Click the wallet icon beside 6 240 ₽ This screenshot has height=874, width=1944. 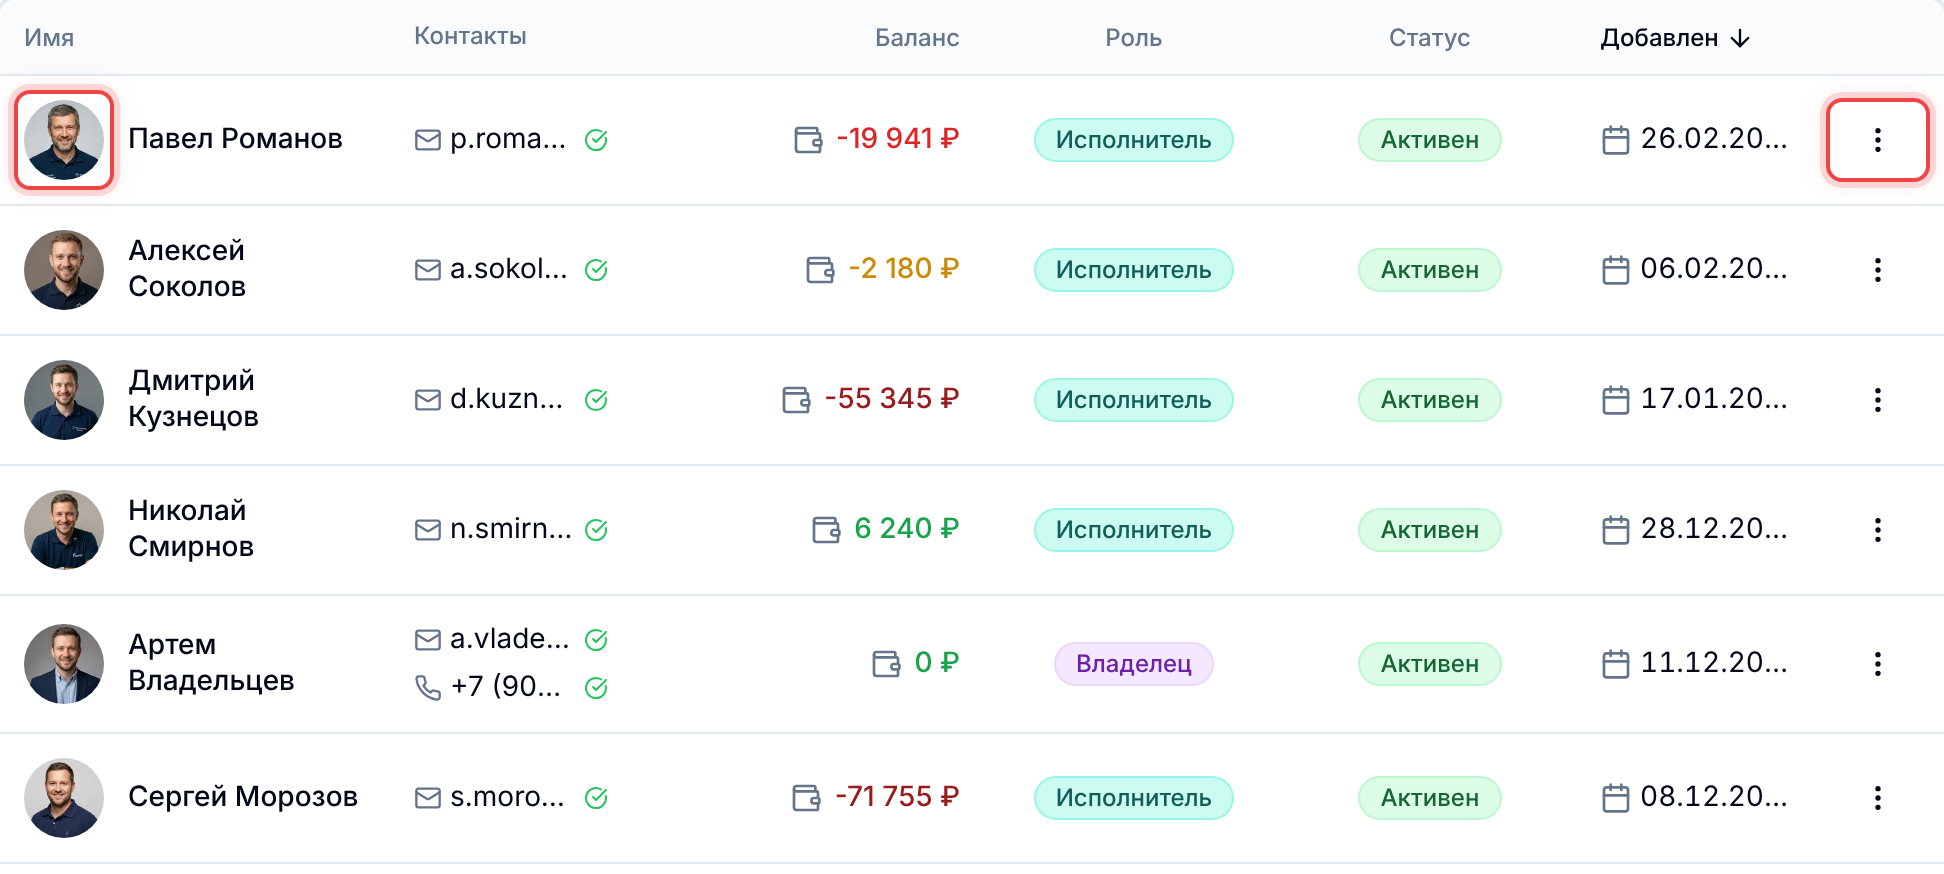pos(826,530)
